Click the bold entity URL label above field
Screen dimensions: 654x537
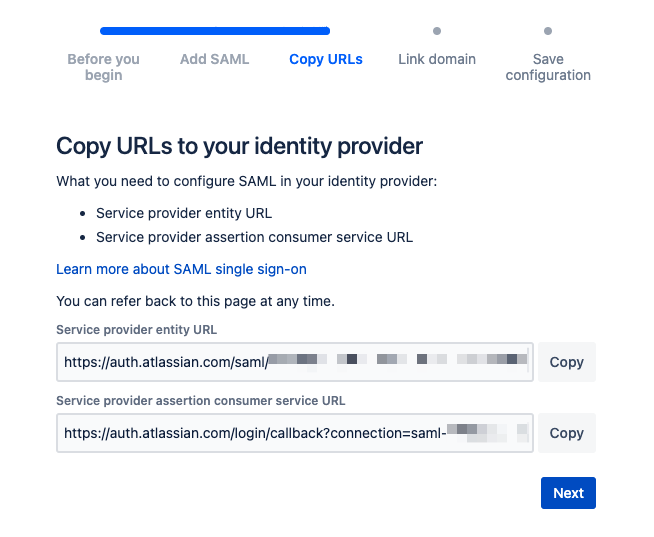[136, 329]
